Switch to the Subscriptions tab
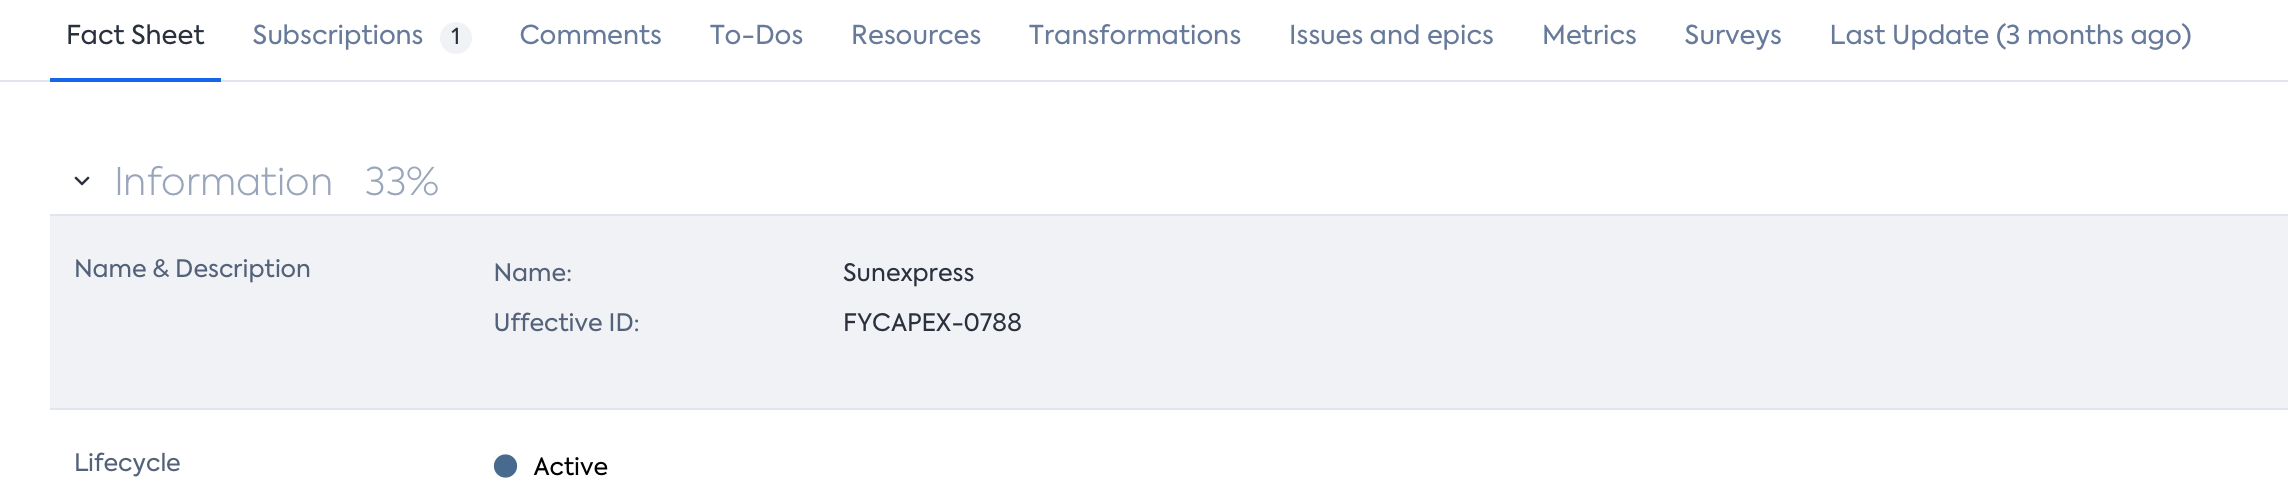2288x496 pixels. click(337, 35)
